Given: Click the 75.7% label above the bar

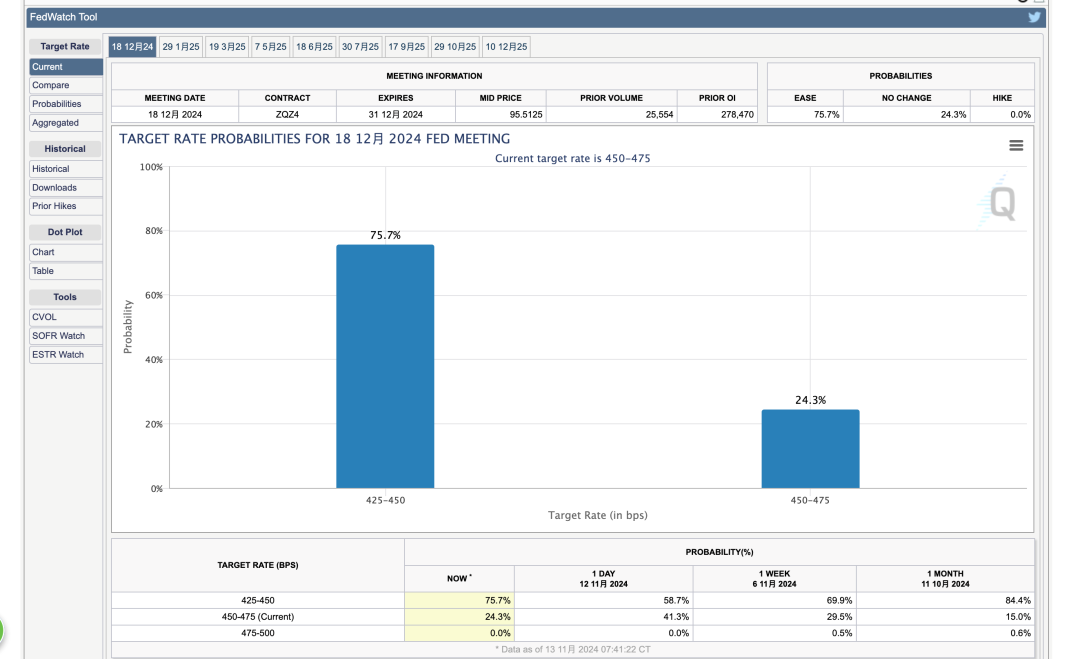Looking at the screenshot, I should (385, 235).
